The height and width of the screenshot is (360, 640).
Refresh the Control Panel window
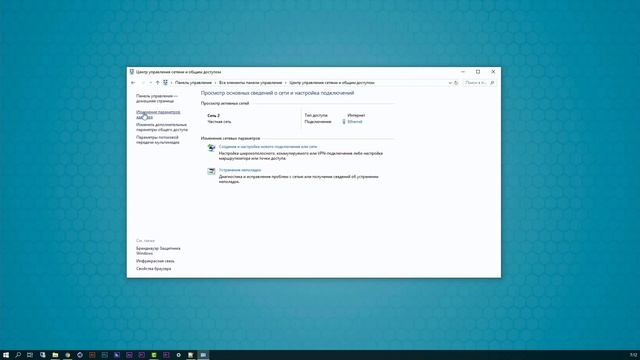(456, 83)
